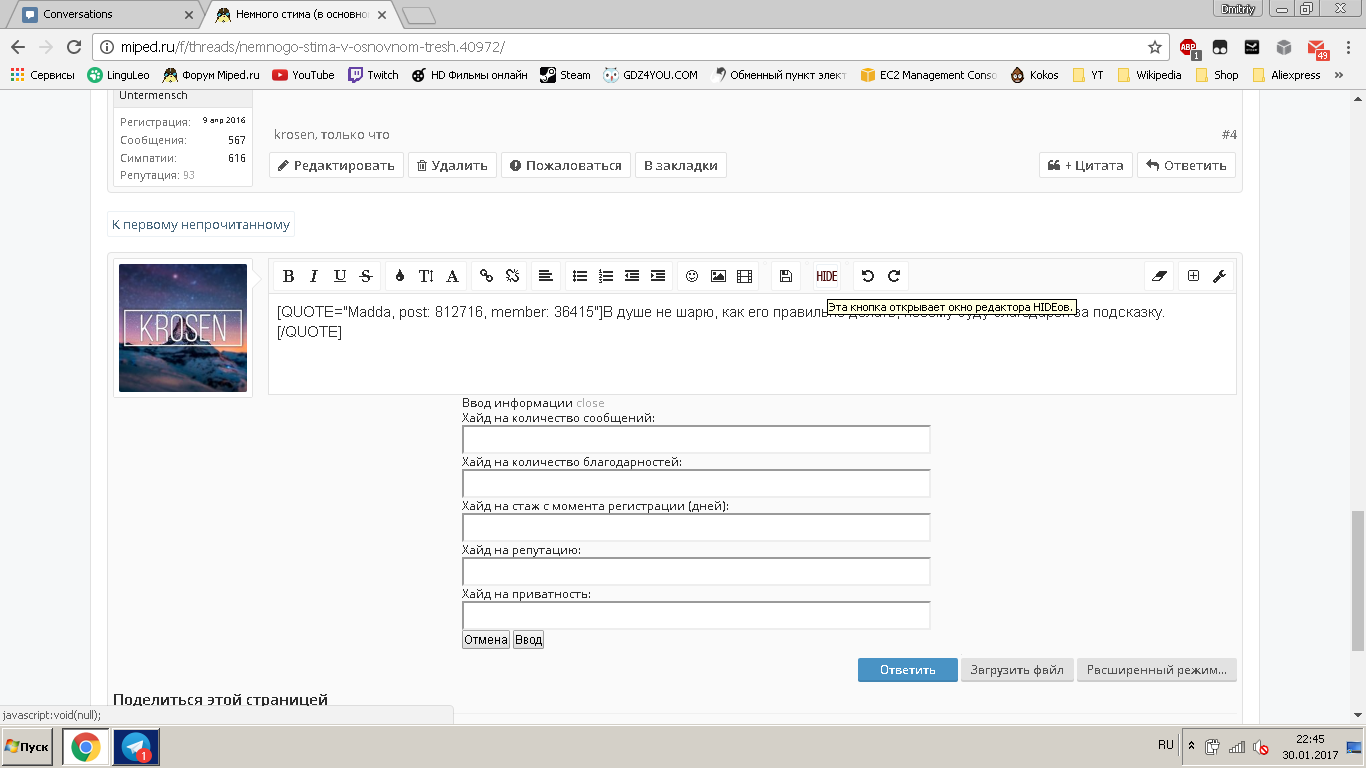This screenshot has height=768, width=1366.
Task: Click the Загрузить файл button
Action: click(1017, 670)
